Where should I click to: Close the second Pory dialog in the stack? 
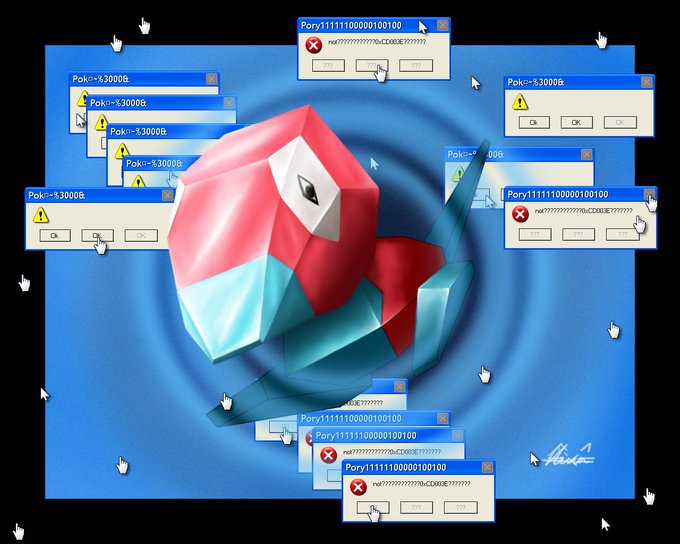[x=458, y=435]
